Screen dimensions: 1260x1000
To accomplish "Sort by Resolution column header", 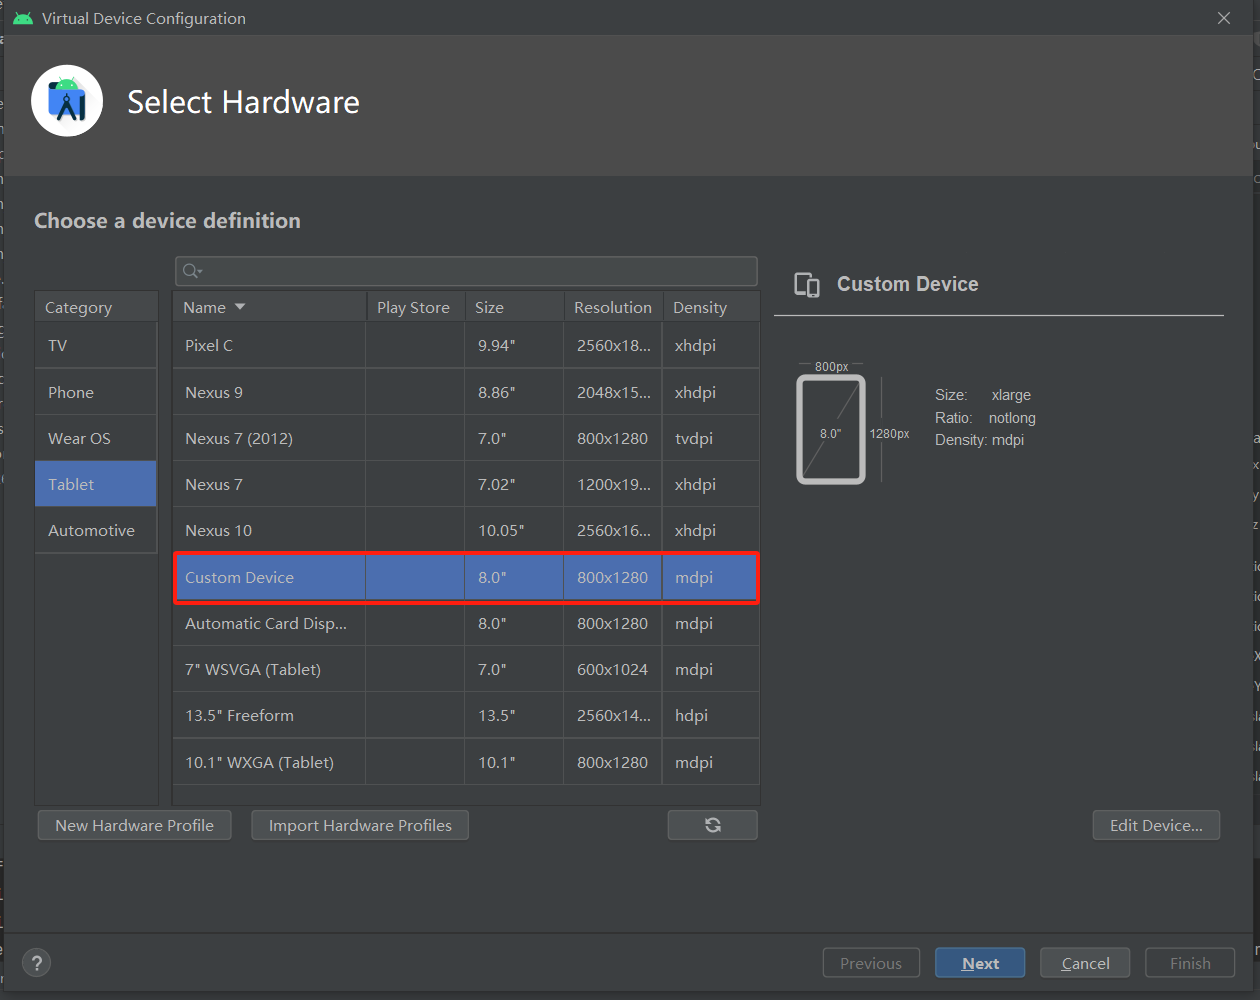I will point(613,307).
